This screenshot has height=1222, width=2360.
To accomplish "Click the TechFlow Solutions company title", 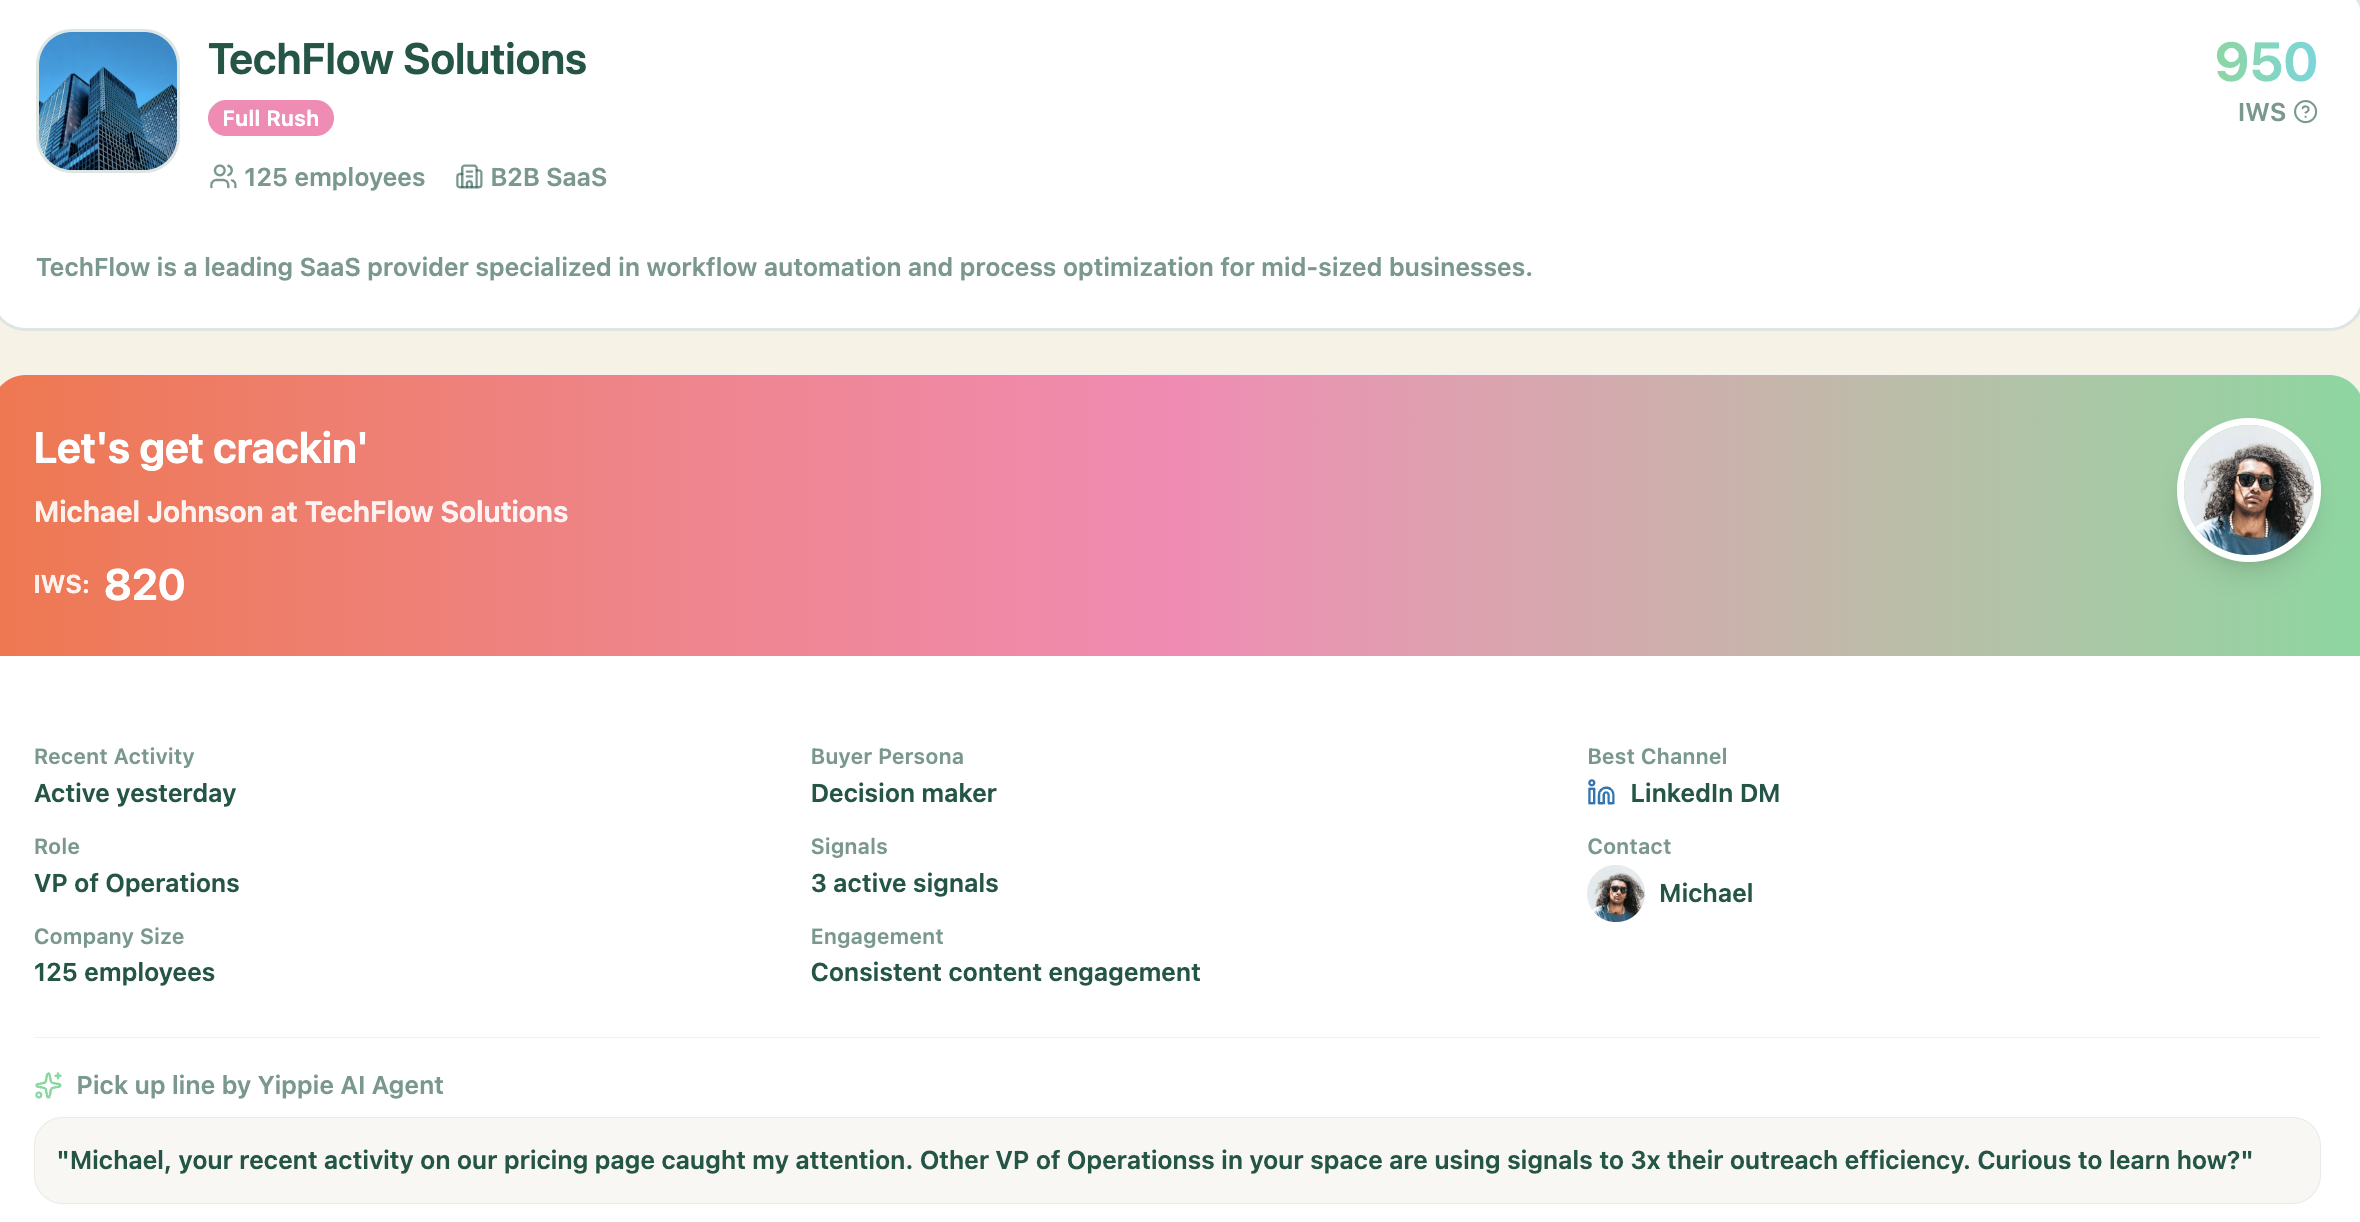I will point(397,60).
